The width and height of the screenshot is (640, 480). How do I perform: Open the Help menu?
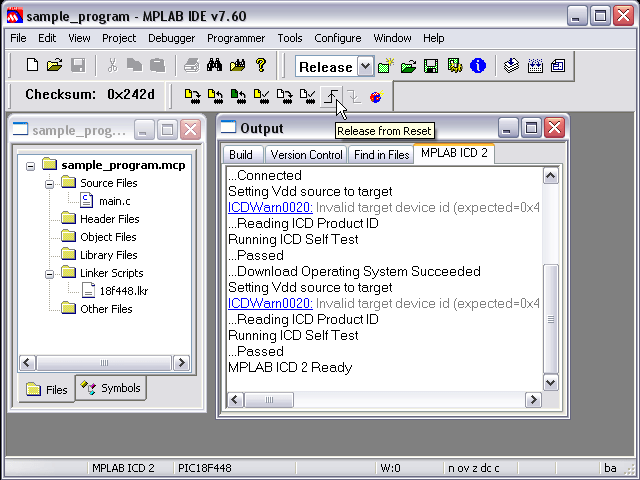(x=433, y=38)
